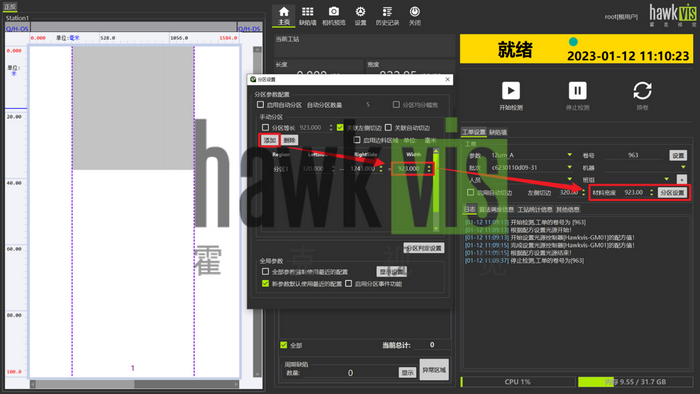Click the 添加 button in manual partition
Viewport: 700px width, 394px height.
[270, 140]
